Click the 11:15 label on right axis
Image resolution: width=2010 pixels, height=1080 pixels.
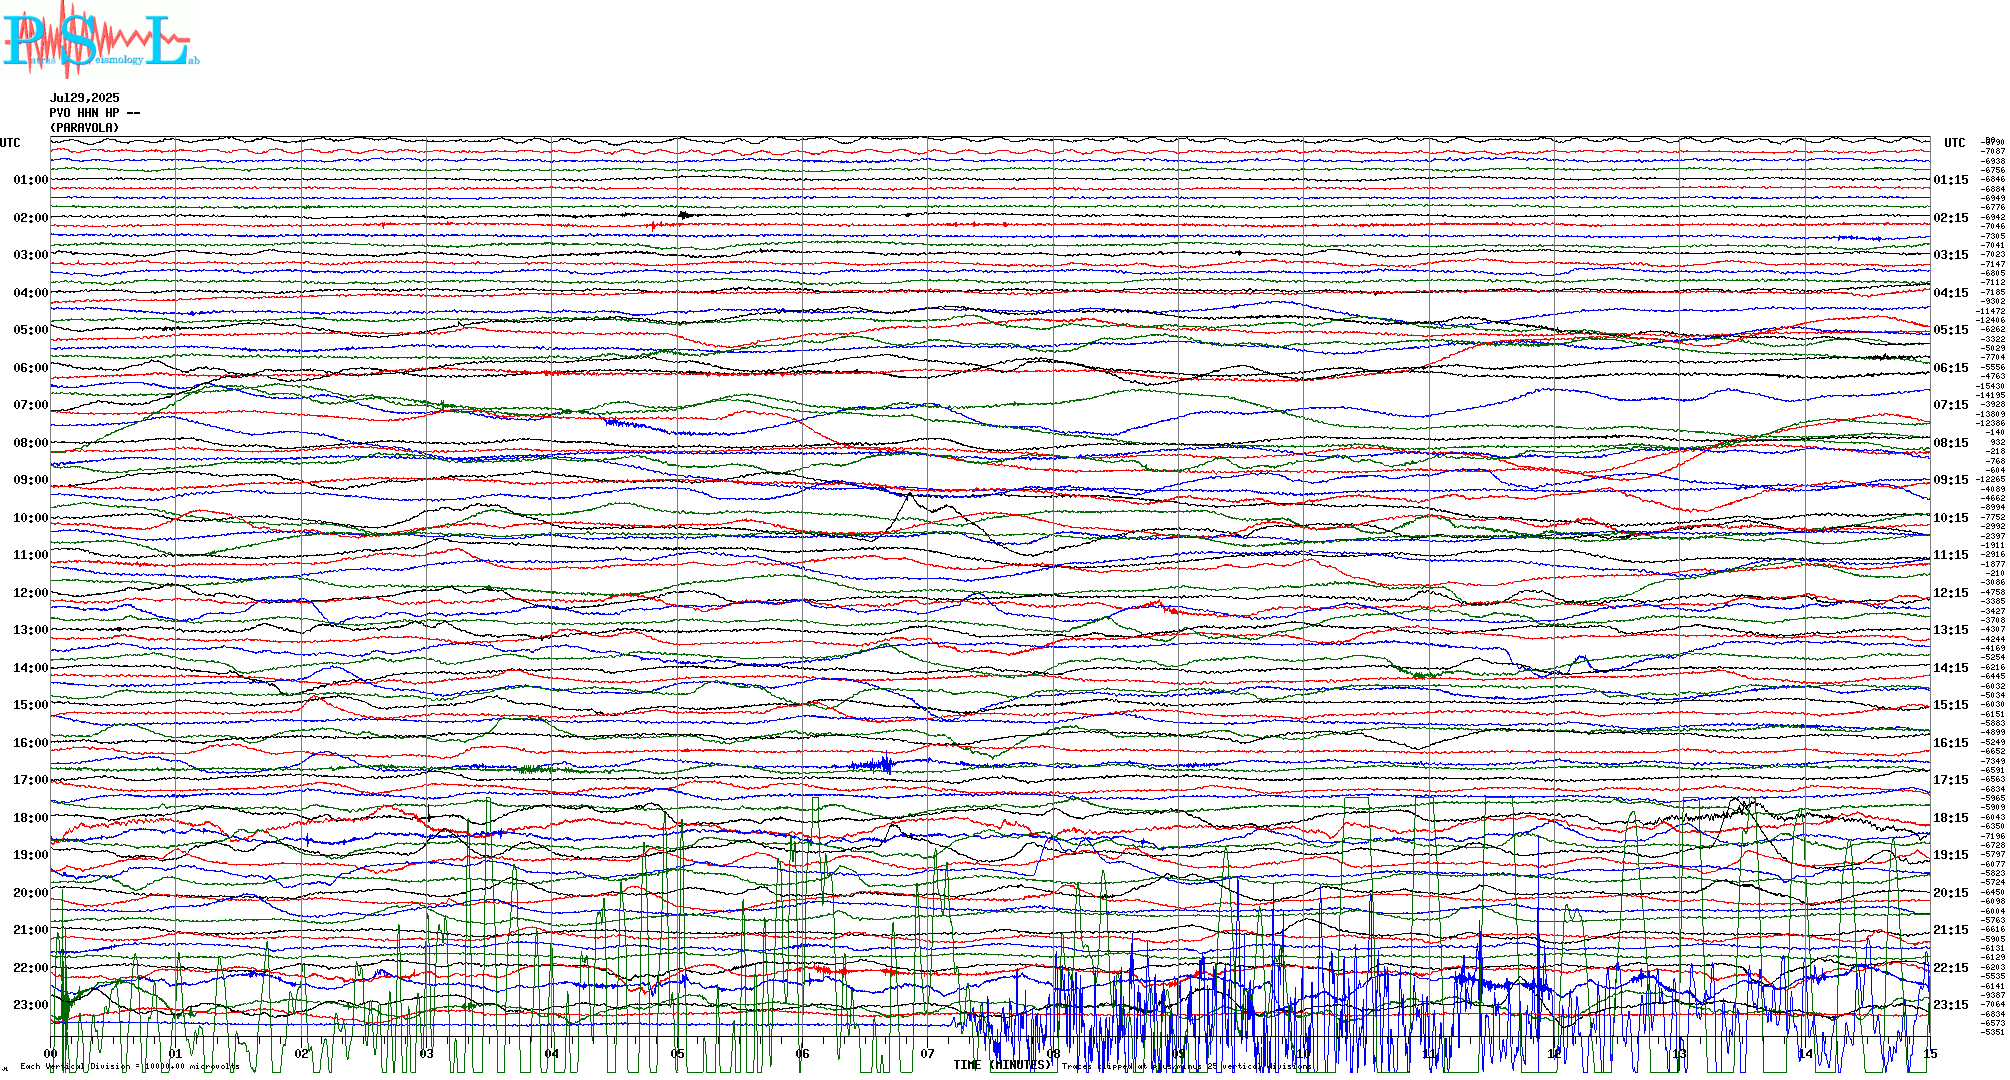point(1951,555)
